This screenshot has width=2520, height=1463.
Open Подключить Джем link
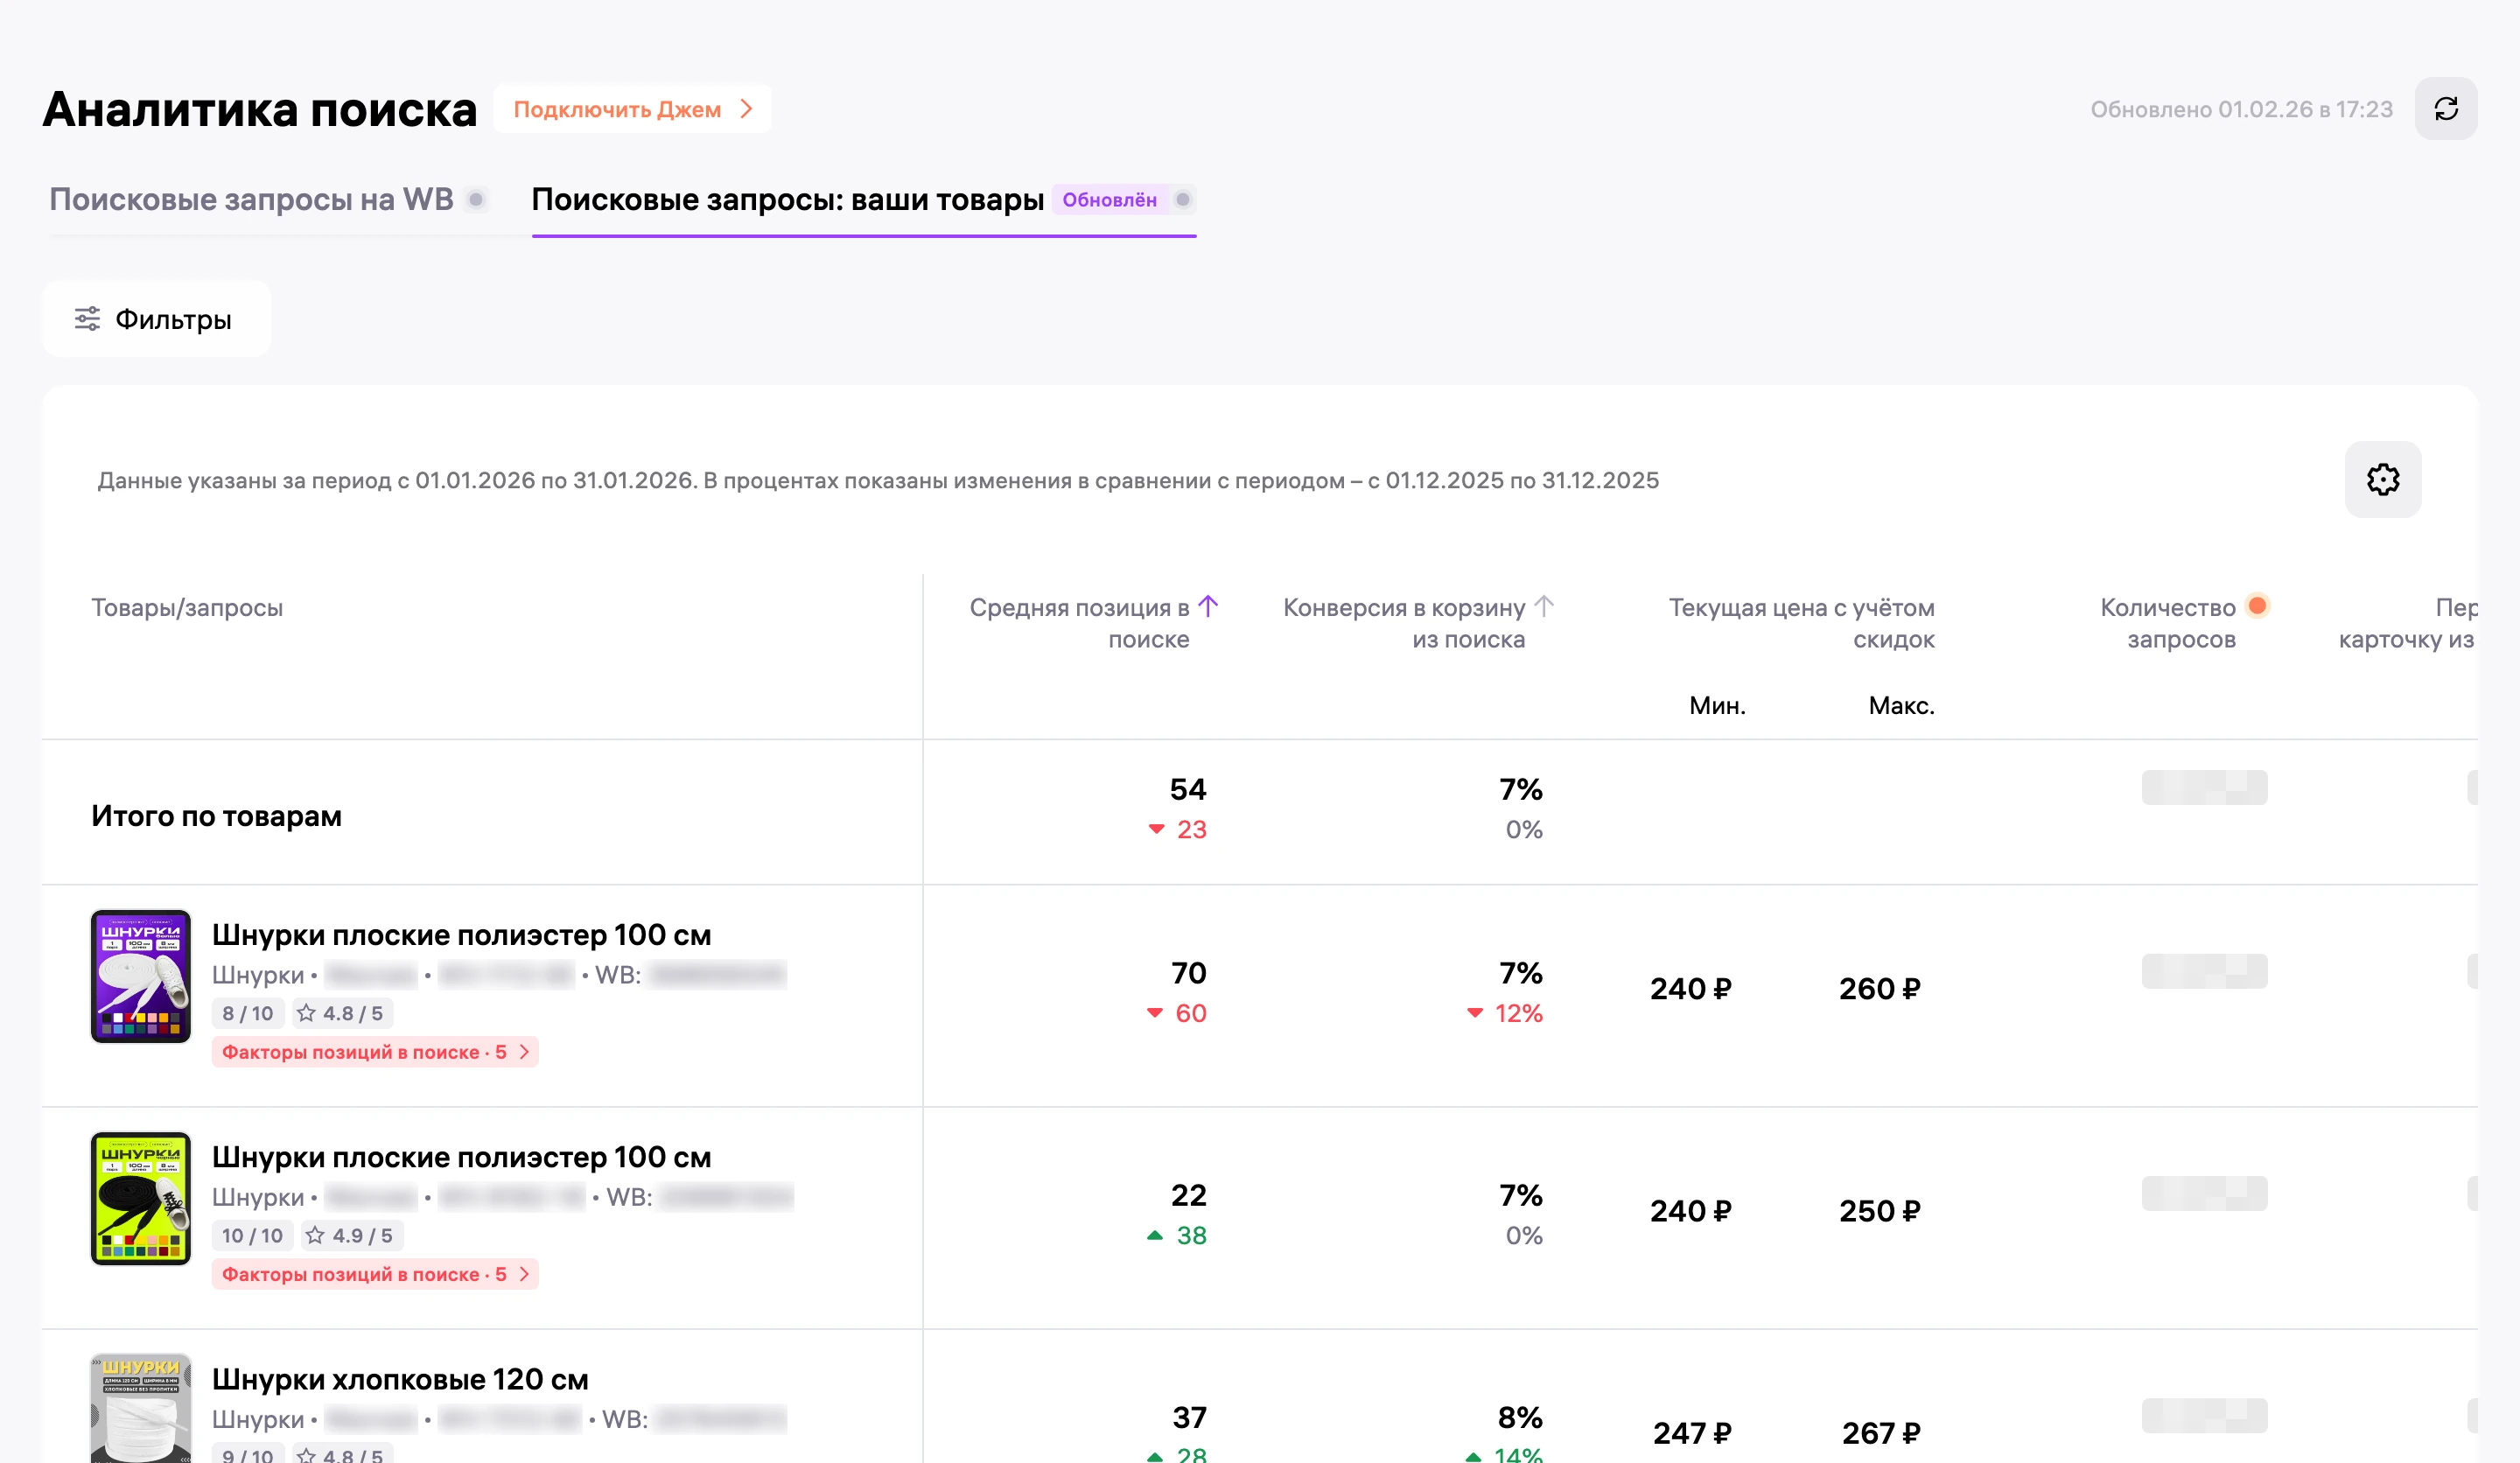(632, 109)
